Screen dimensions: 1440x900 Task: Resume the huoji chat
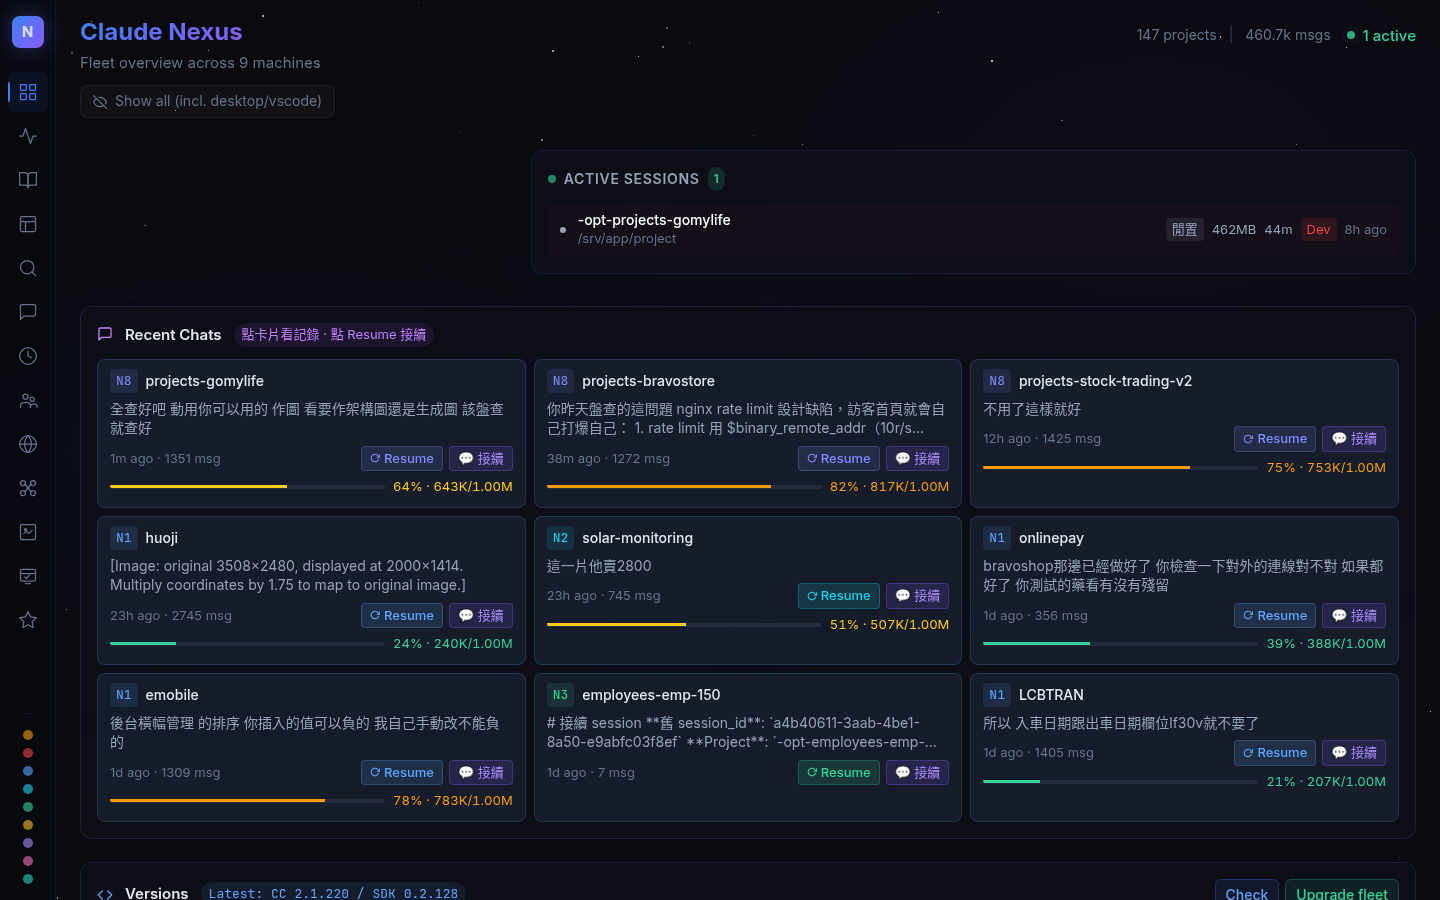(x=402, y=616)
